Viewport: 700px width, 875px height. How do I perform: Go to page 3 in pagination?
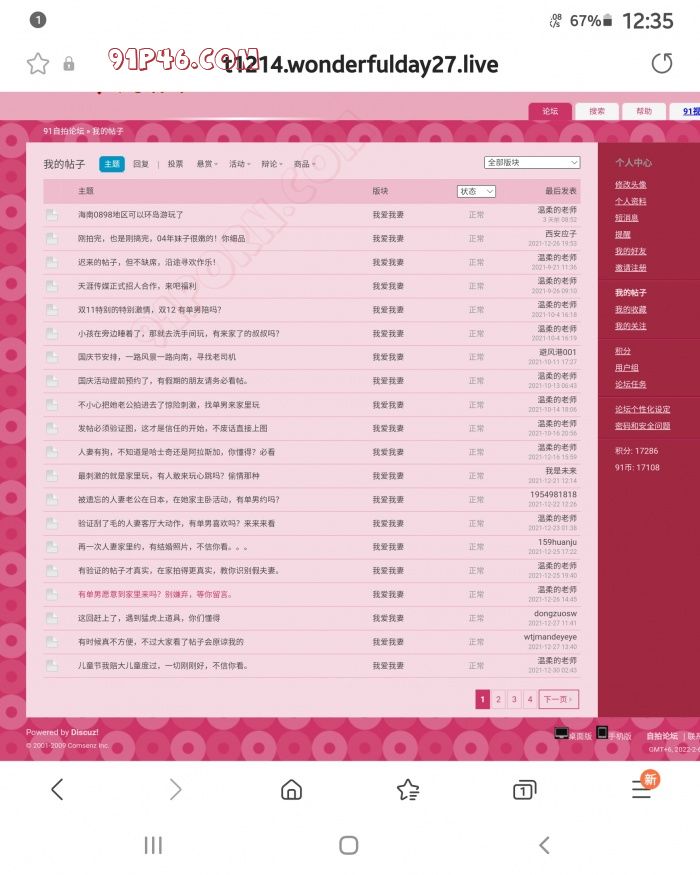pos(514,700)
